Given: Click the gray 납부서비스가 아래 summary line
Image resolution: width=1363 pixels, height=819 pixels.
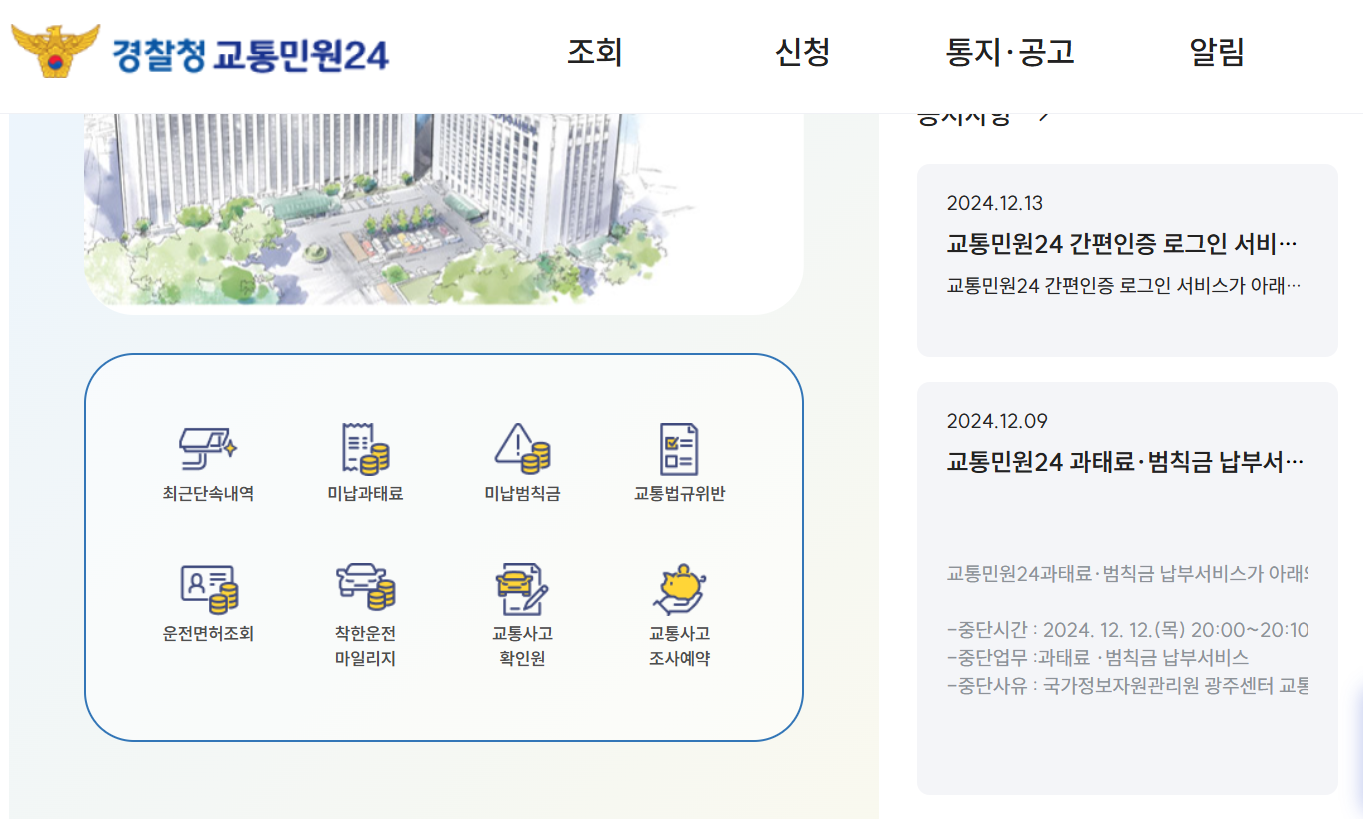Looking at the screenshot, I should click(1127, 574).
